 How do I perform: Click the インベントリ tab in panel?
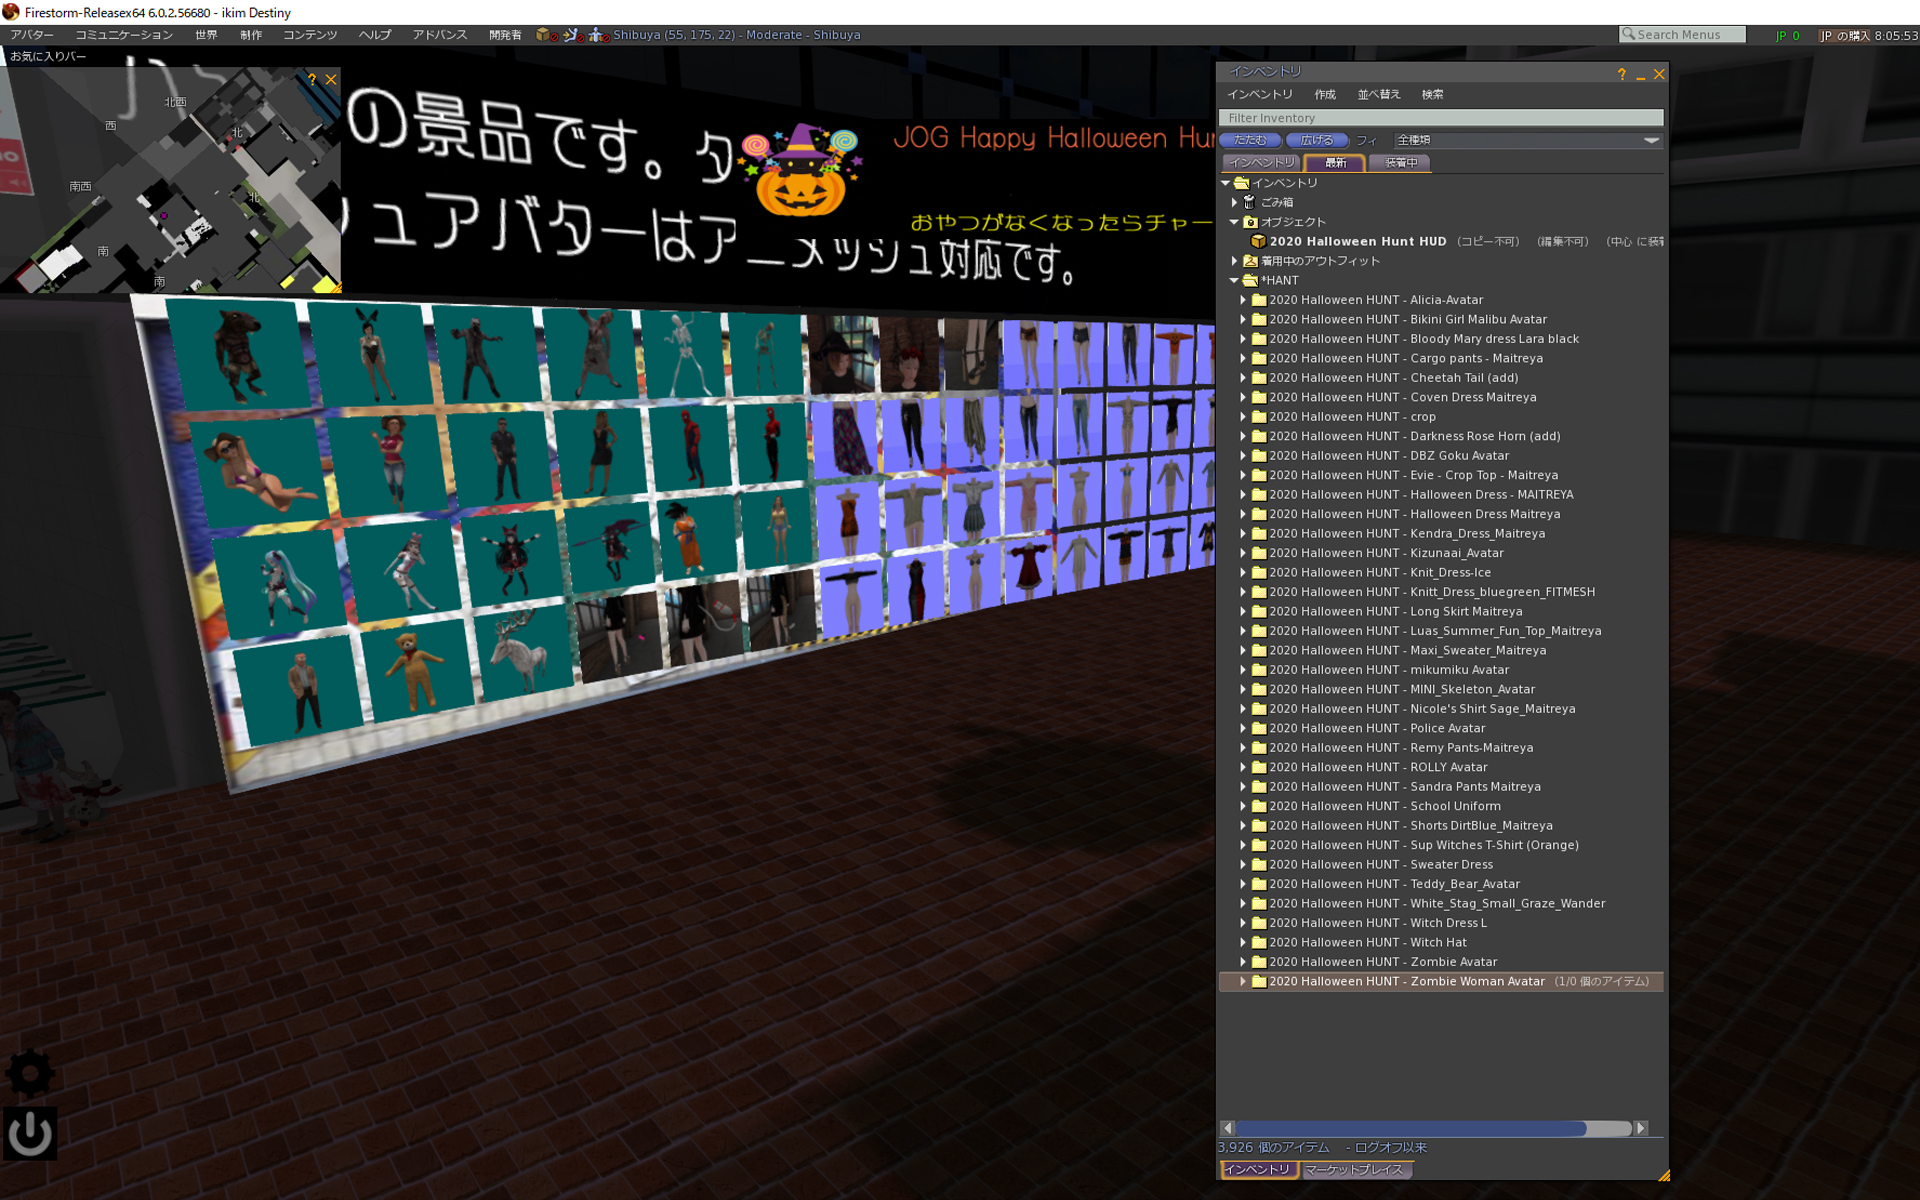[1259, 160]
